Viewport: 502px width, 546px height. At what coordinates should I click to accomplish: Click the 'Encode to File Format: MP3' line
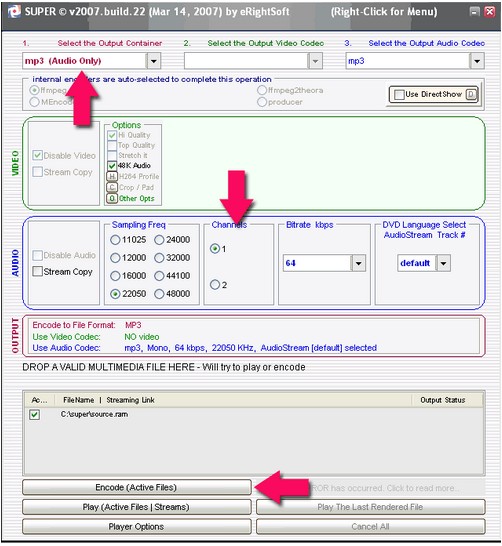87,325
